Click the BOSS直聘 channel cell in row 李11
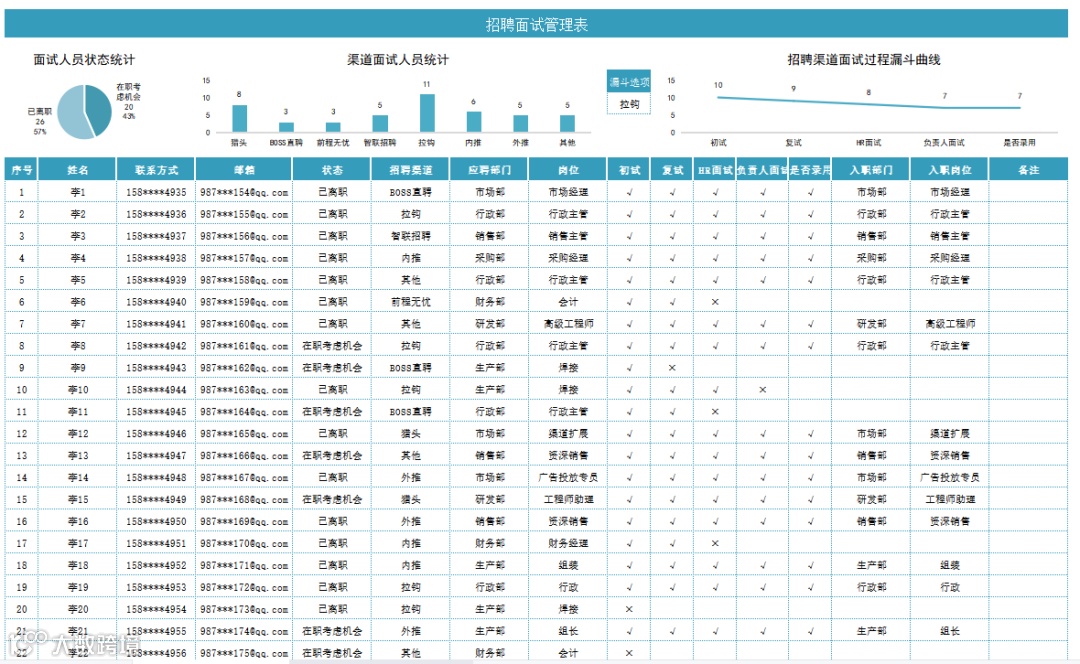 [x=411, y=412]
